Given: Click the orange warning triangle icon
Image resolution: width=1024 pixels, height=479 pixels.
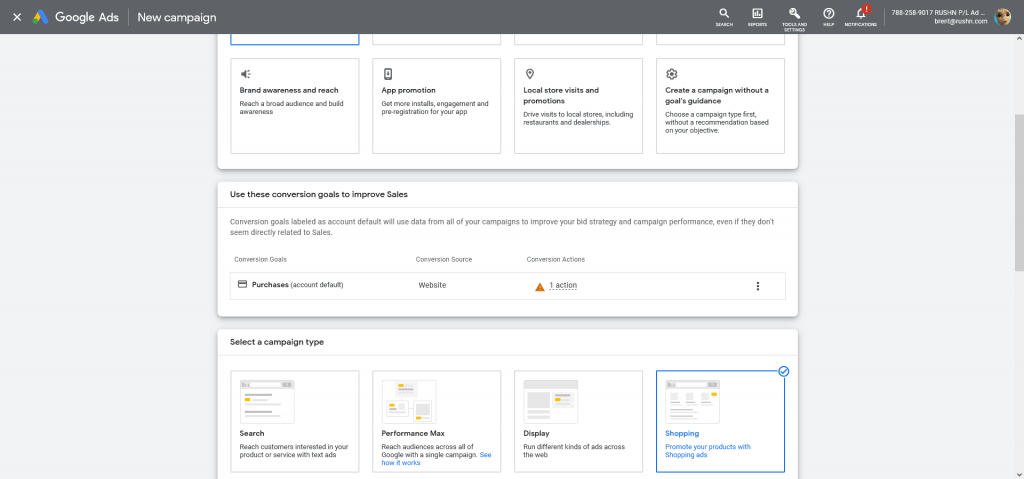Looking at the screenshot, I should click(x=539, y=286).
